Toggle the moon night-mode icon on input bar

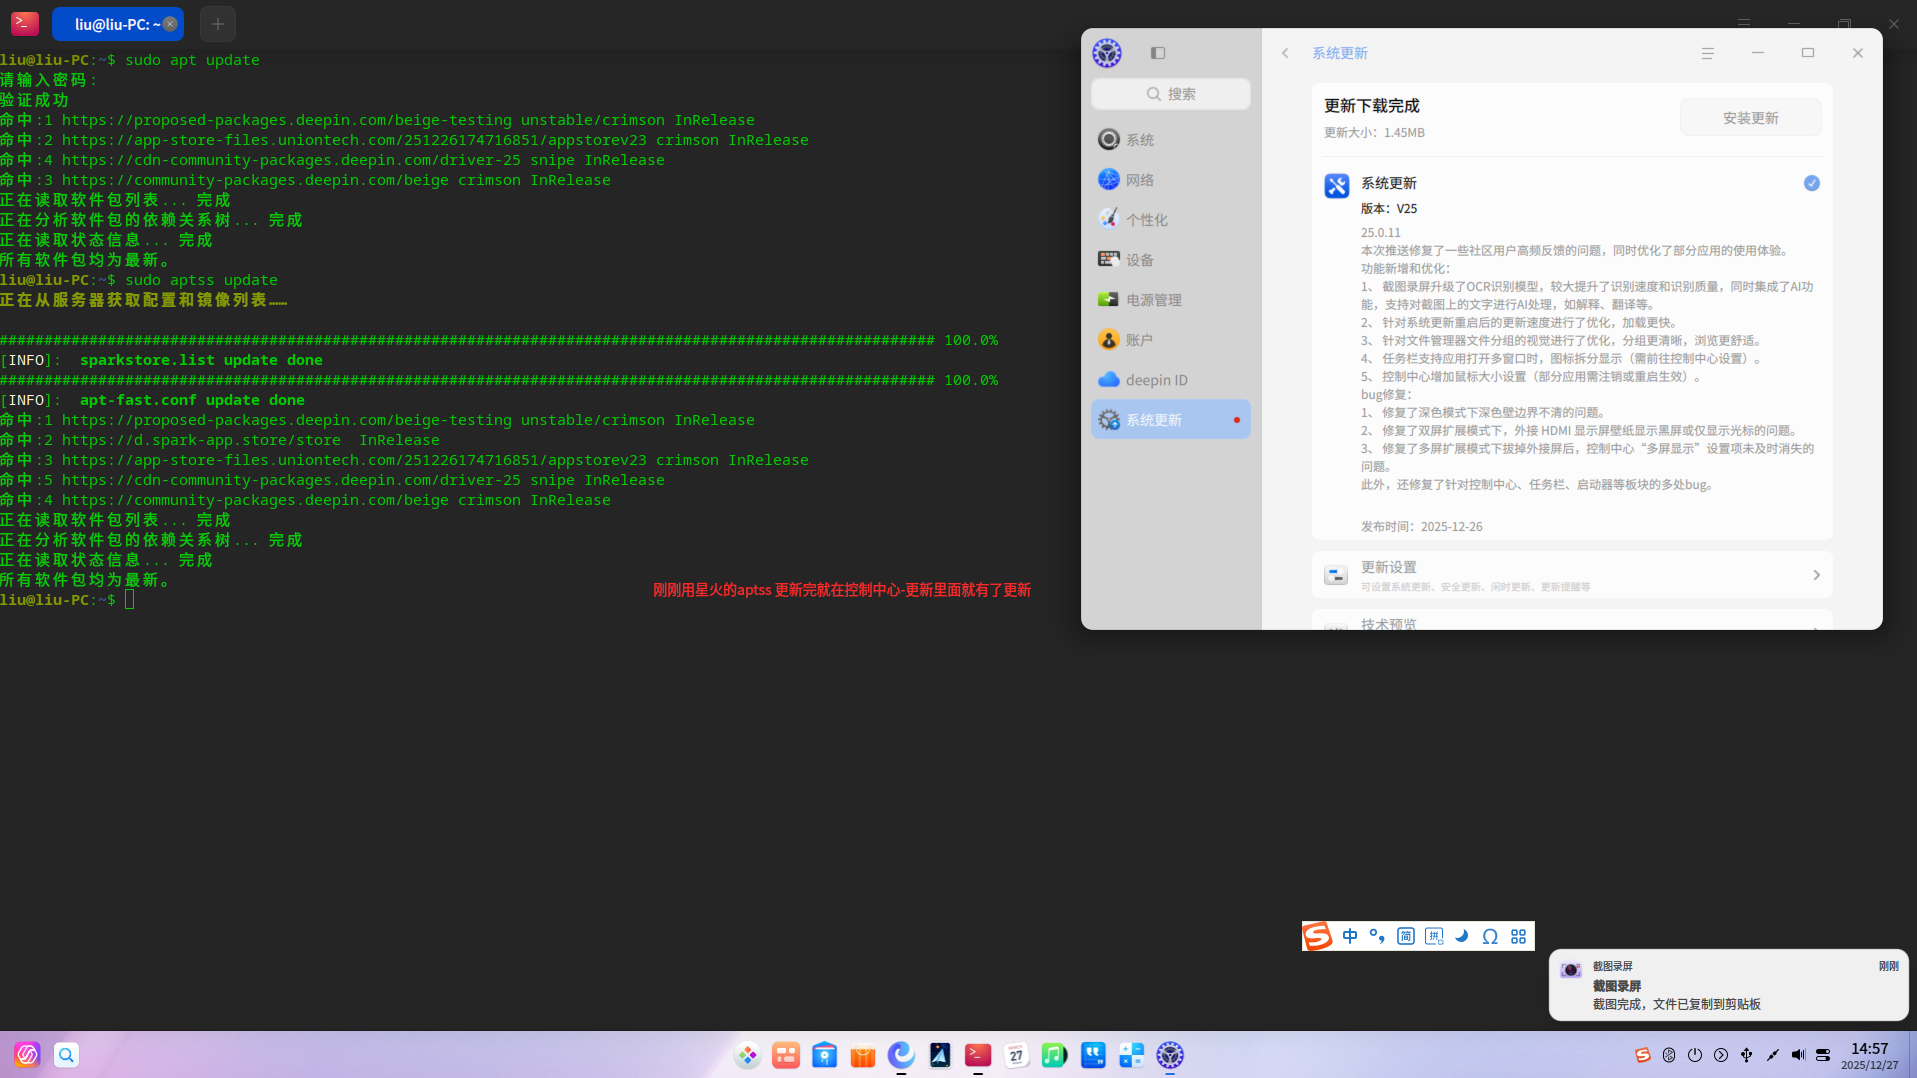1462,936
